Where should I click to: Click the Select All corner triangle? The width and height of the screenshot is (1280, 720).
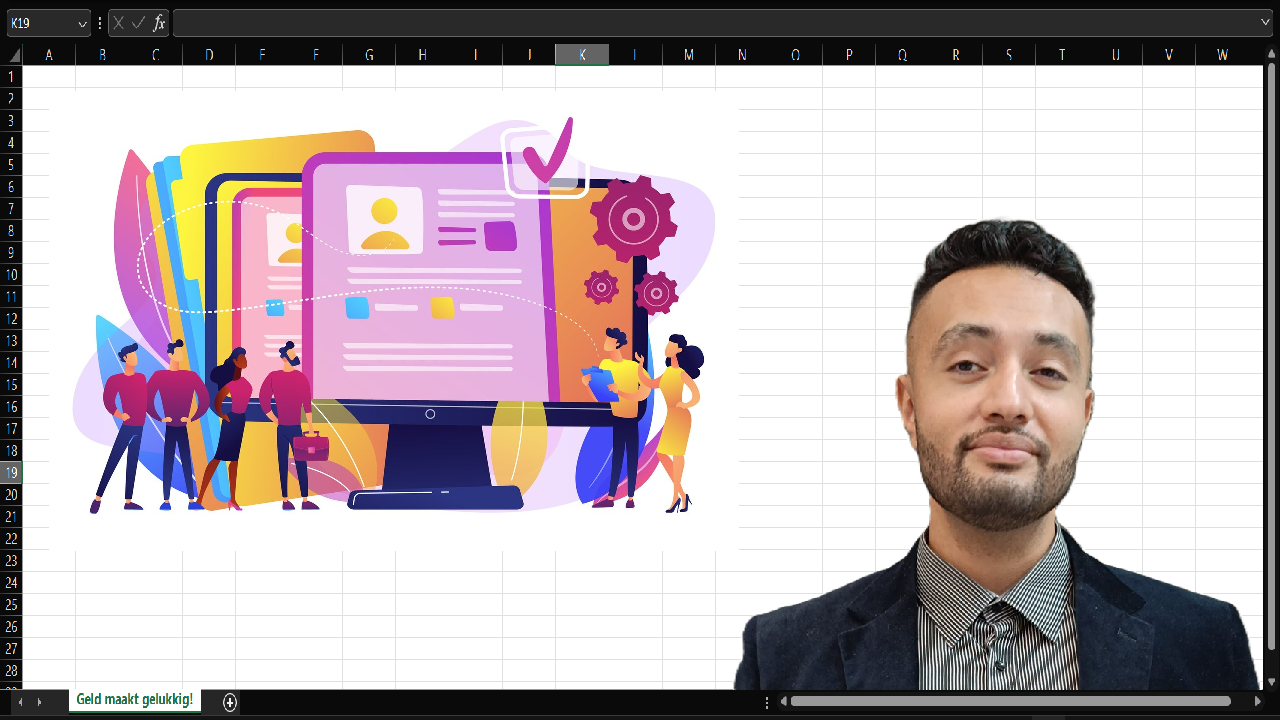coord(13,55)
